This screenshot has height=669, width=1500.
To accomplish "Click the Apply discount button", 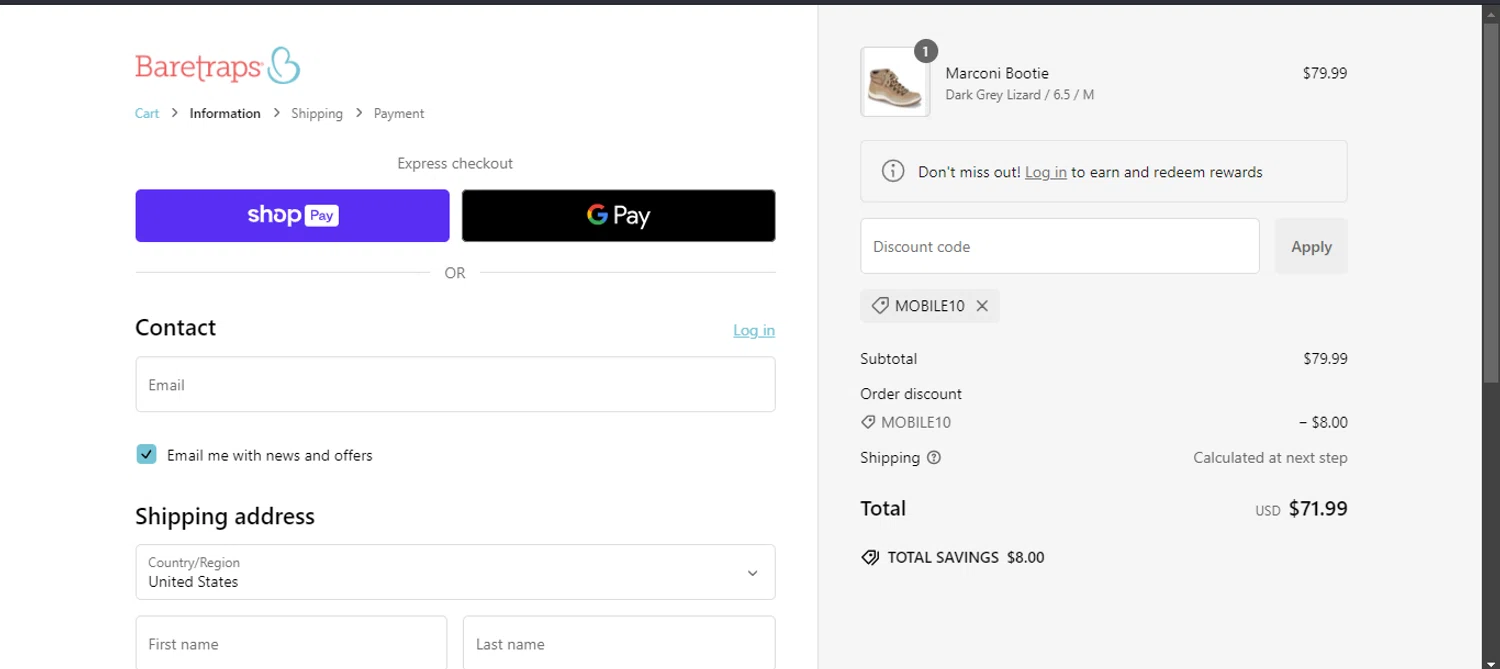I will pos(1311,246).
